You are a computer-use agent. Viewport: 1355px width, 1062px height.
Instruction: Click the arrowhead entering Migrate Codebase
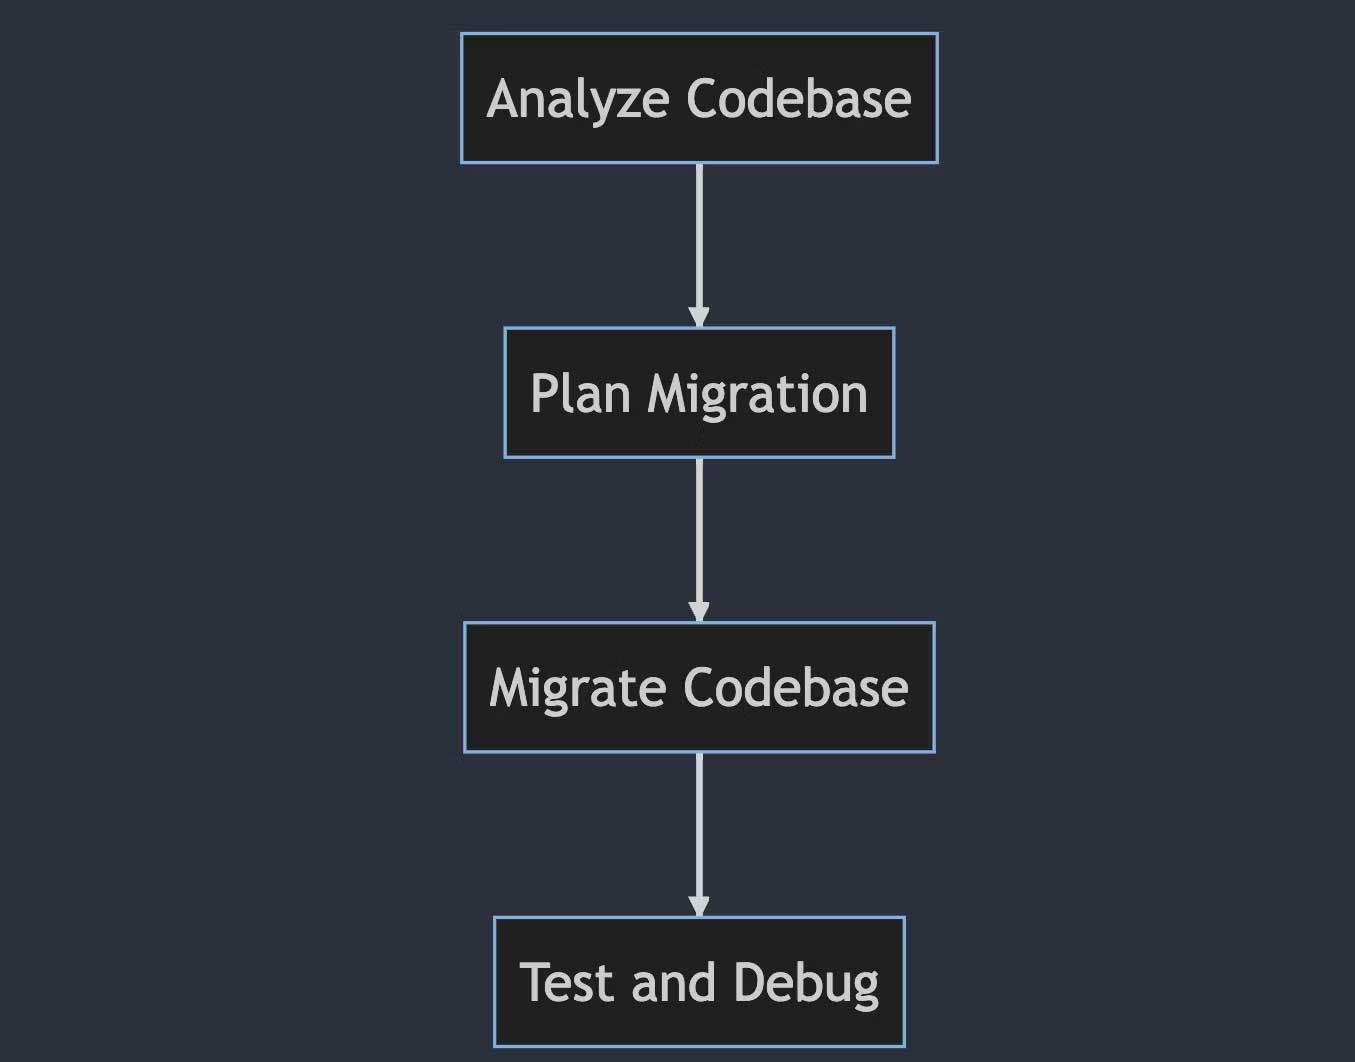click(x=699, y=612)
